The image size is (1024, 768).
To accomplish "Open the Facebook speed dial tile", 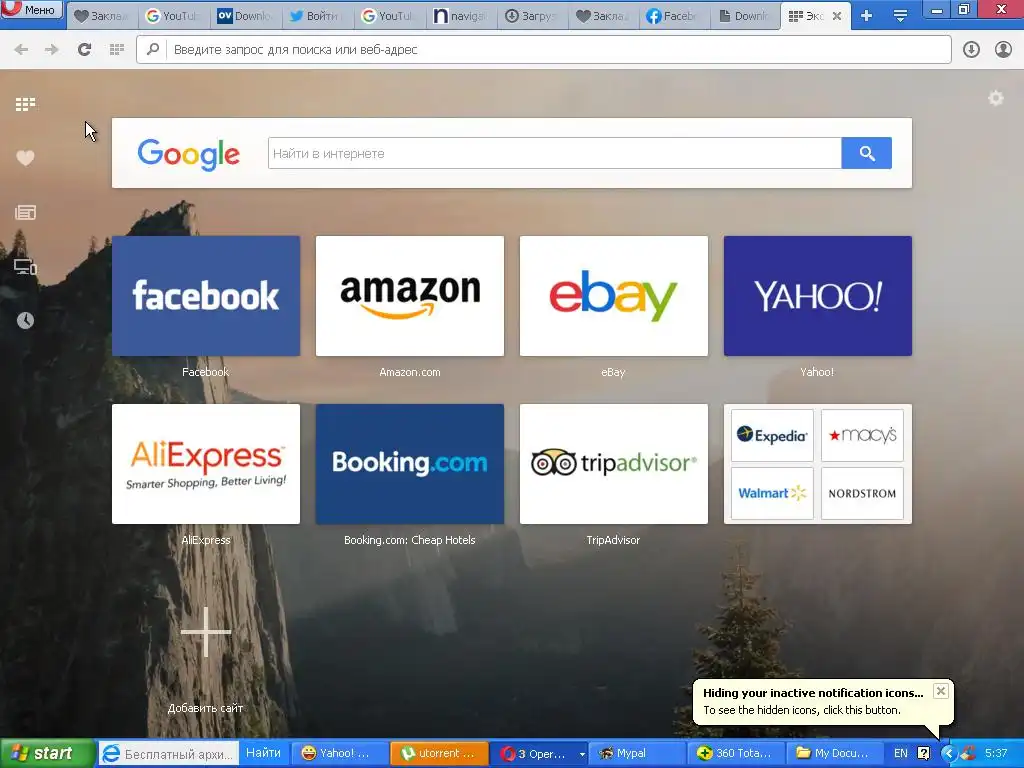I will (206, 296).
